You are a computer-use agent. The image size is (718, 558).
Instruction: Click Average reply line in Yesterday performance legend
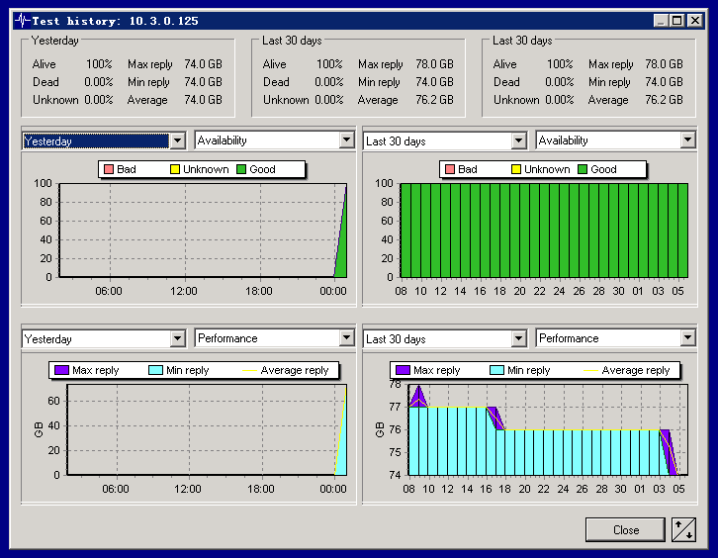(x=249, y=370)
